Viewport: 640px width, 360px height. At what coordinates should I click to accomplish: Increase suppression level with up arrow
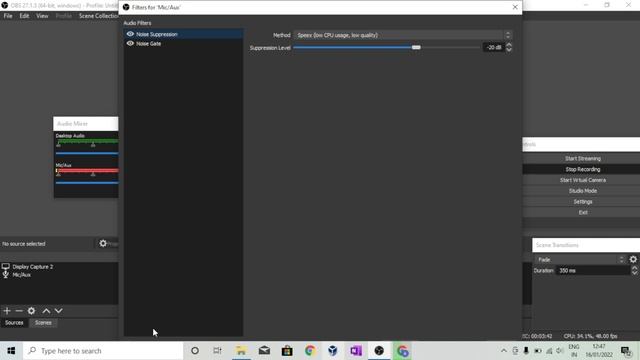pos(509,45)
